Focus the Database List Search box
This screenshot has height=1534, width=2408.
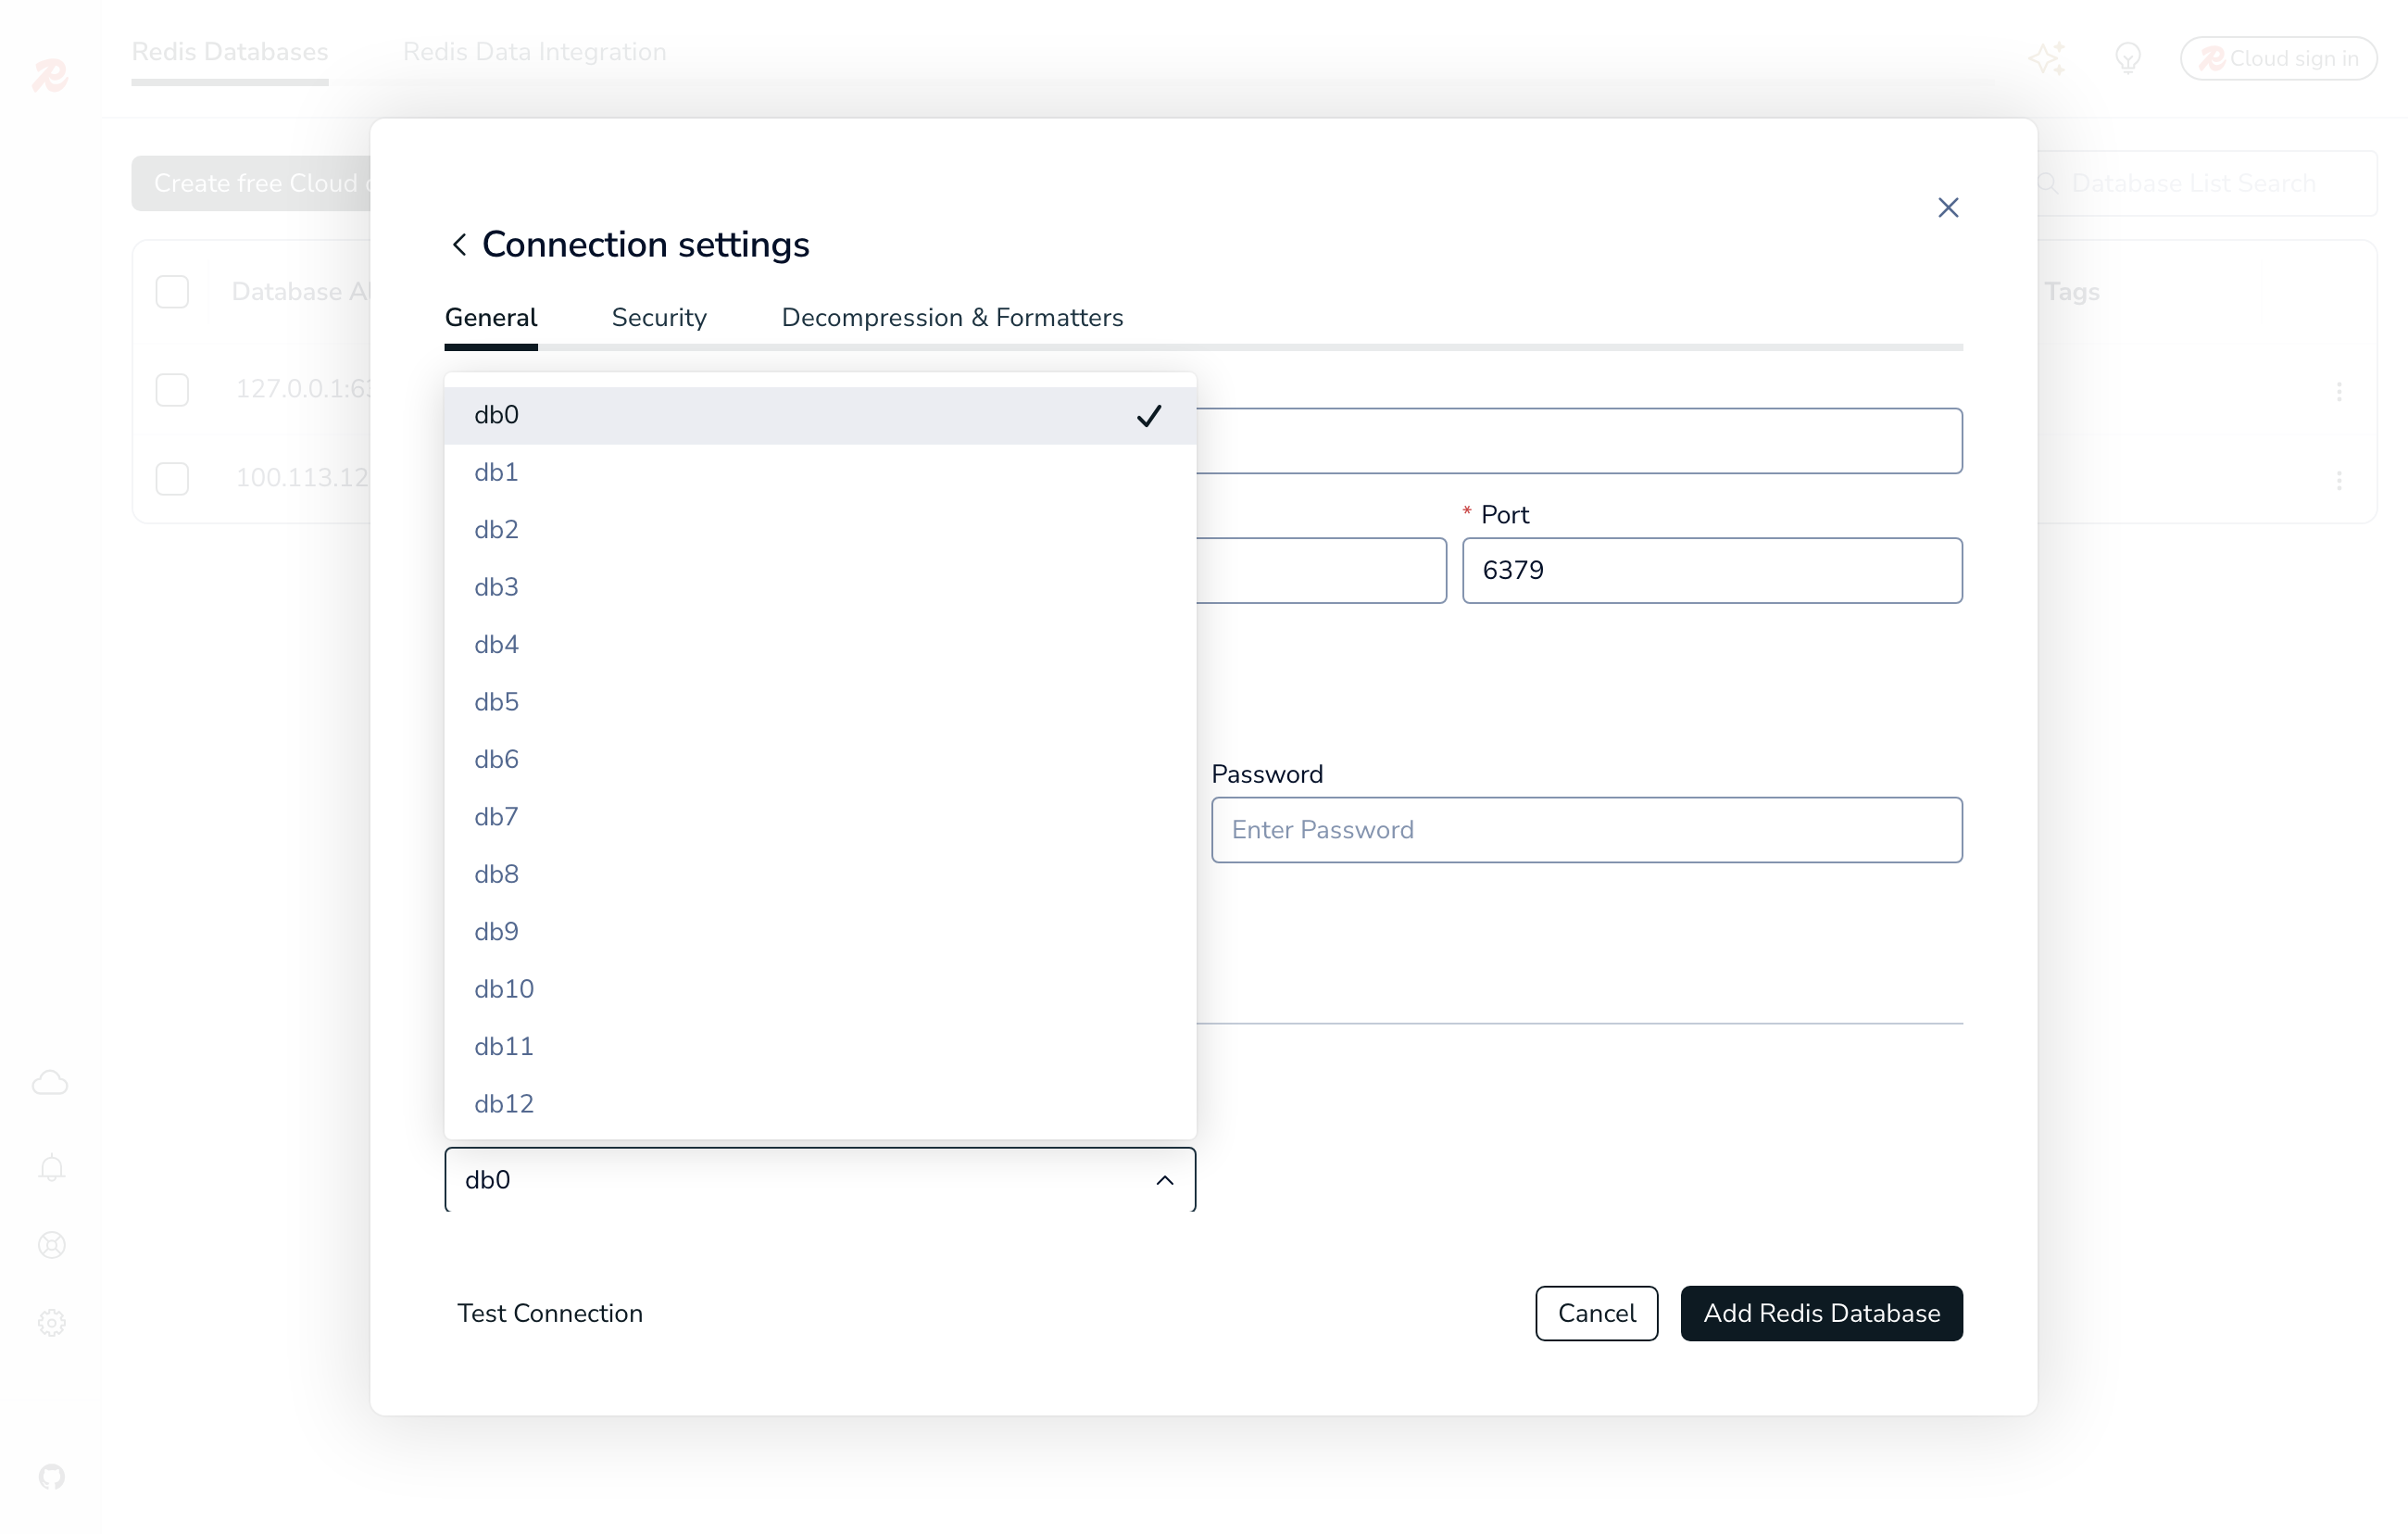tap(2207, 183)
